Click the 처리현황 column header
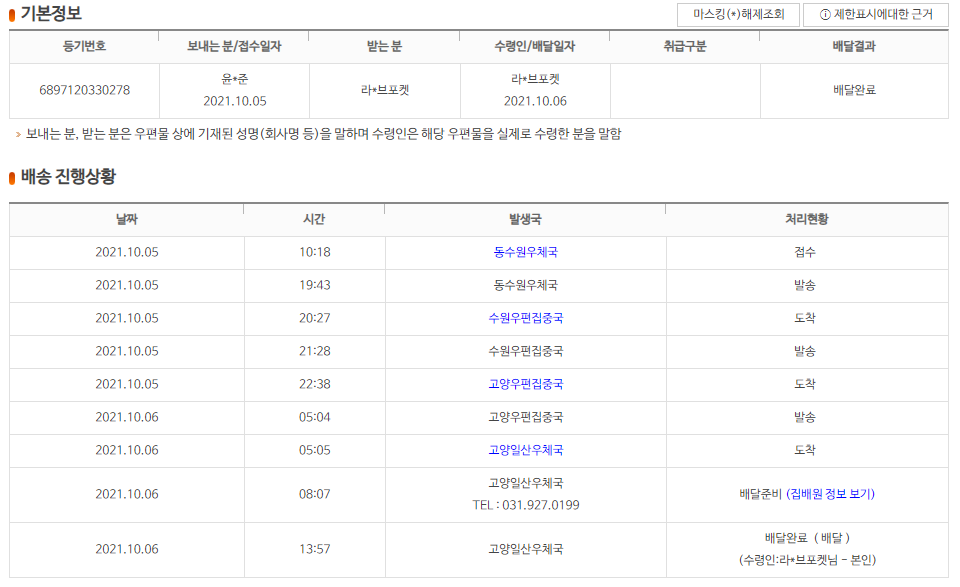This screenshot has width=960, height=587. pyautogui.click(x=807, y=219)
